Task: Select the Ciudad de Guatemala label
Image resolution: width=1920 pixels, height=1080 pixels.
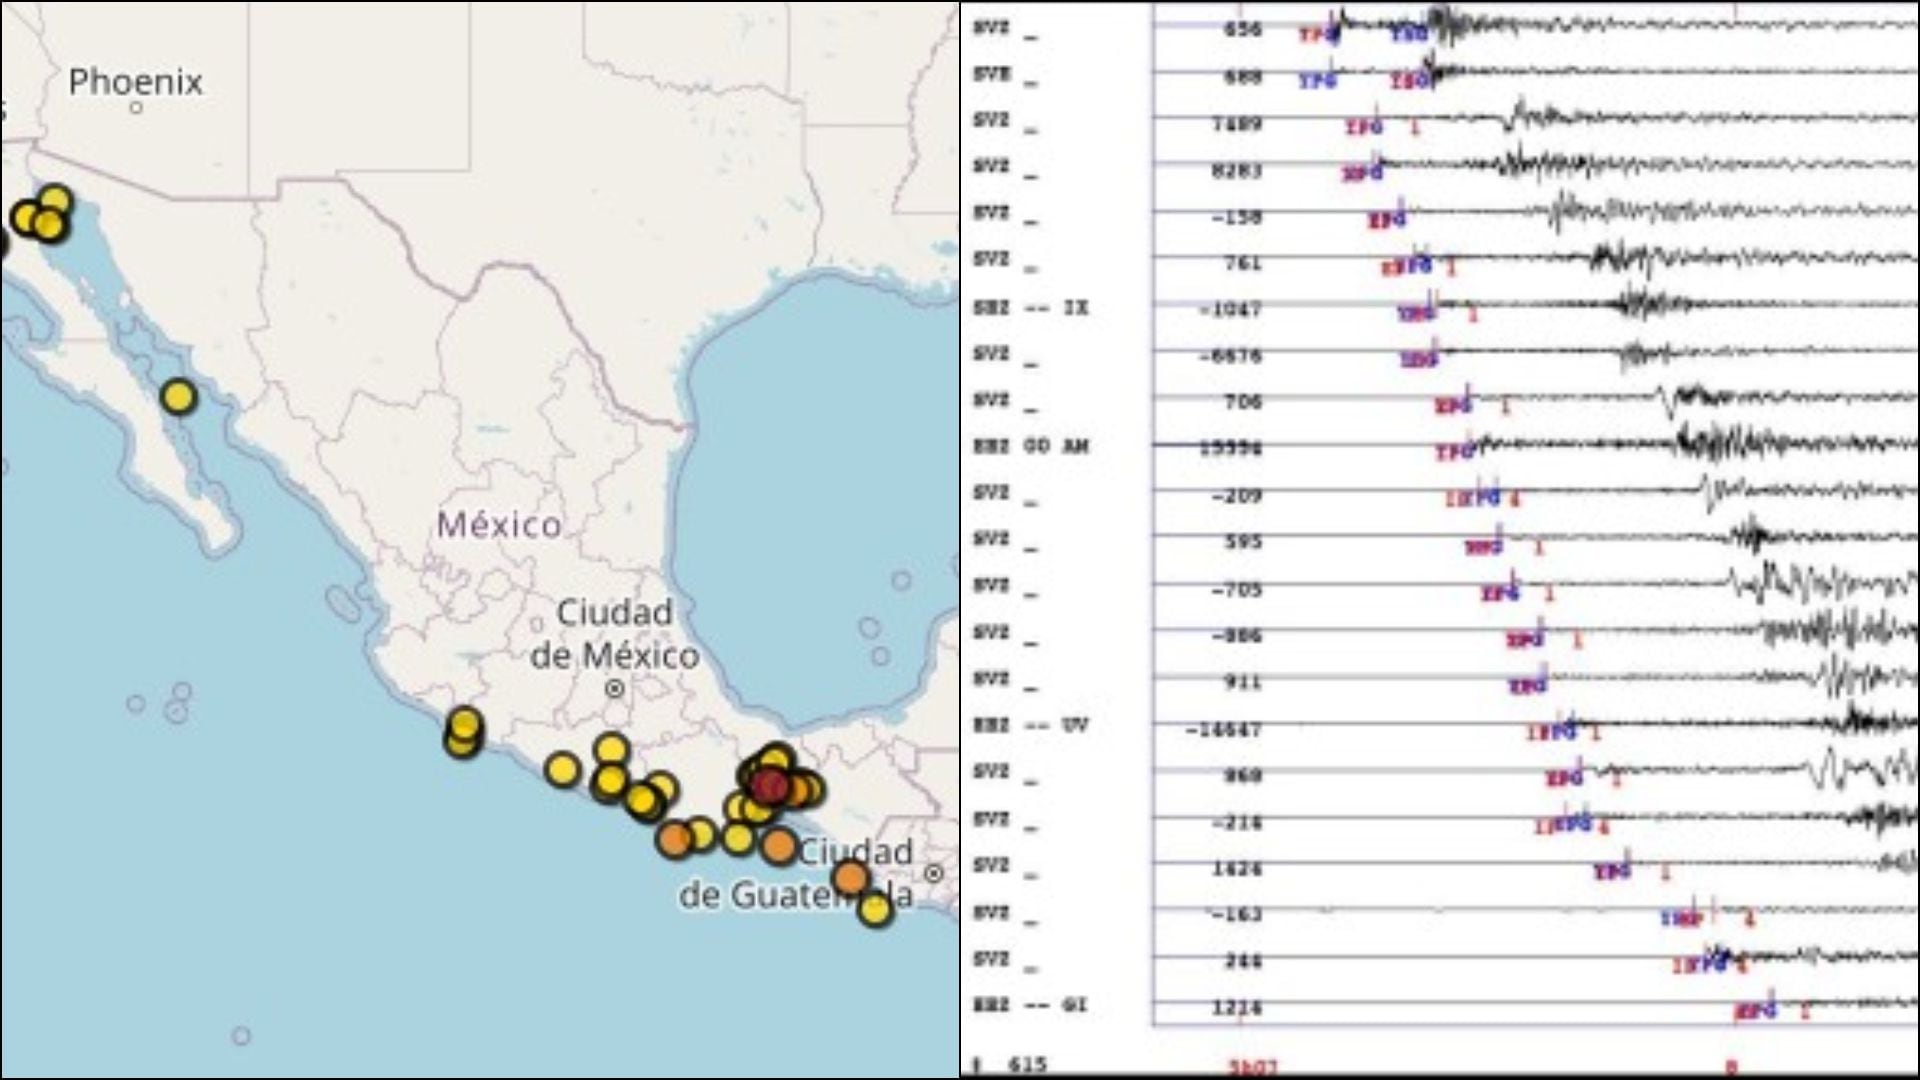Action: point(796,874)
